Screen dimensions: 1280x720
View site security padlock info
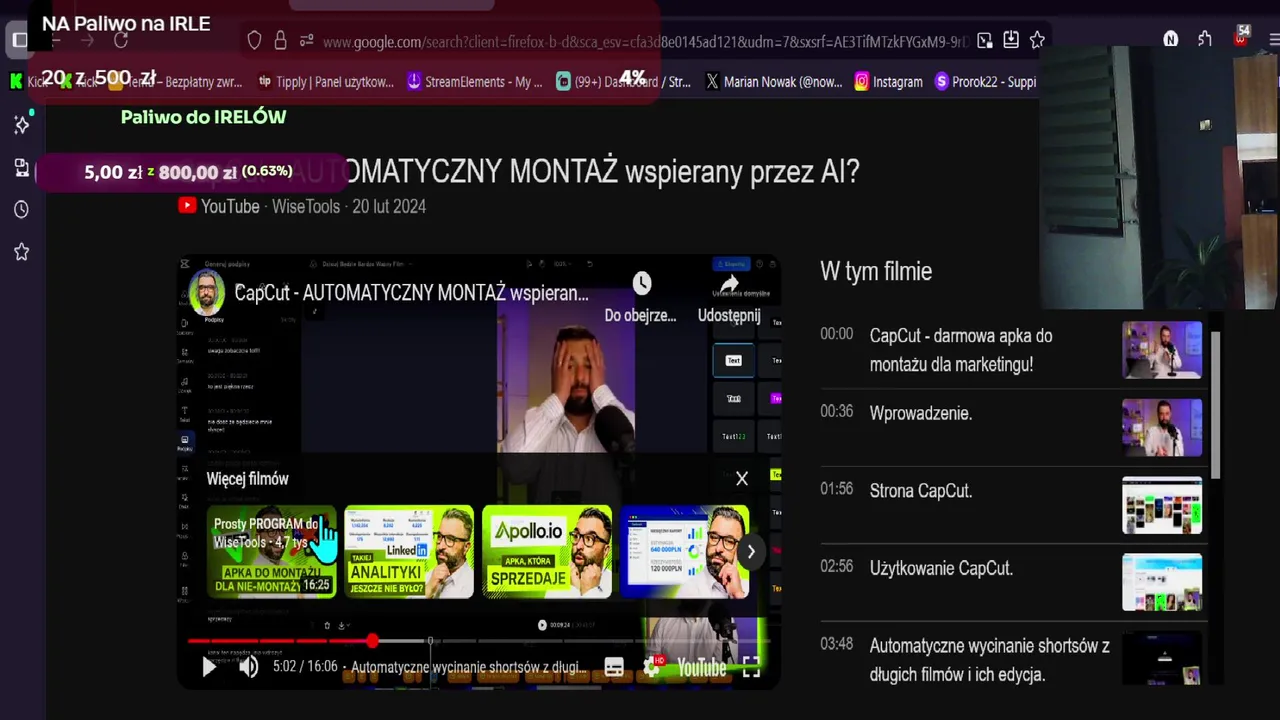pos(280,40)
